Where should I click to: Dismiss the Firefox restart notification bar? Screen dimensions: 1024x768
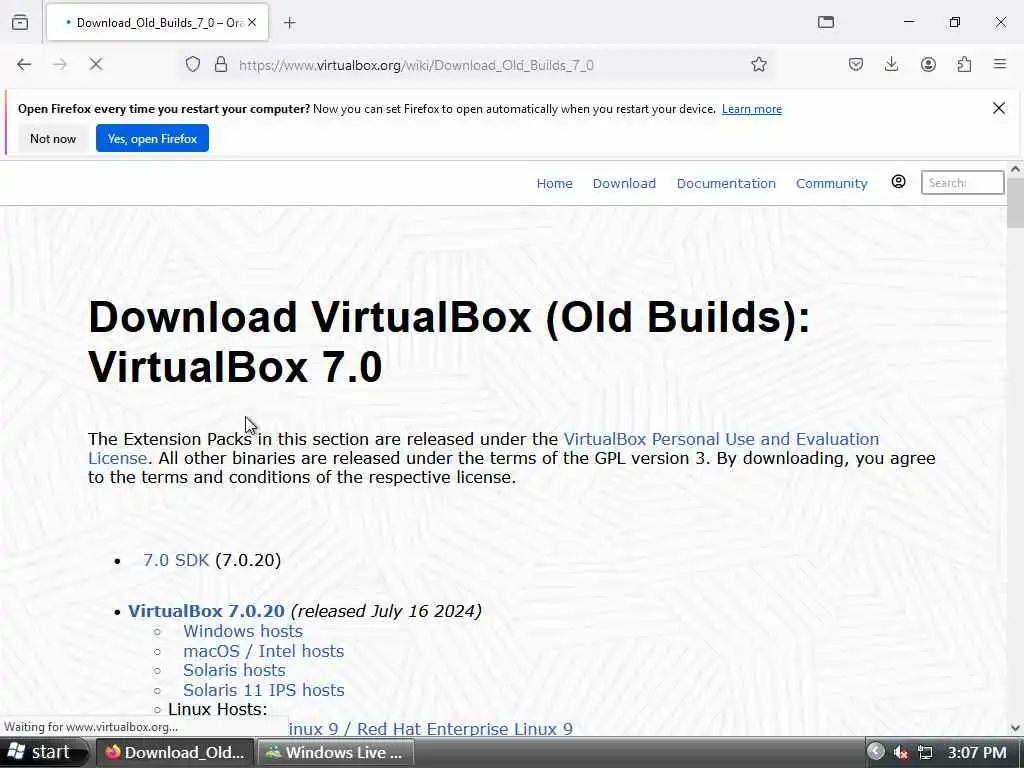coord(999,108)
